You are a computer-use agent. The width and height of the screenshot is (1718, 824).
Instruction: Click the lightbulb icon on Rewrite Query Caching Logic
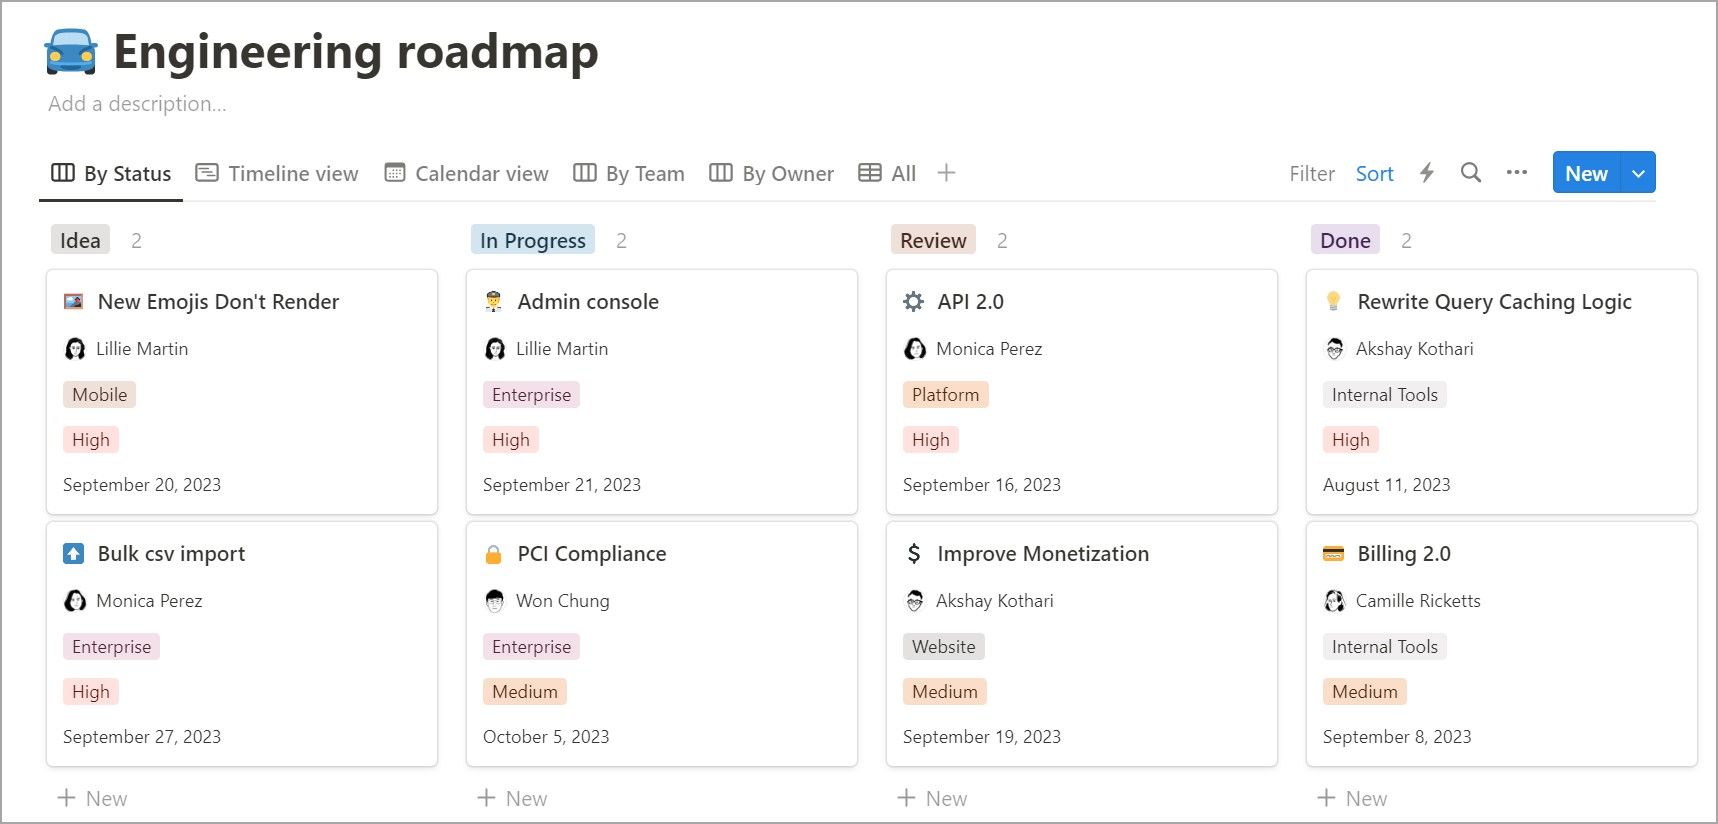click(x=1334, y=301)
